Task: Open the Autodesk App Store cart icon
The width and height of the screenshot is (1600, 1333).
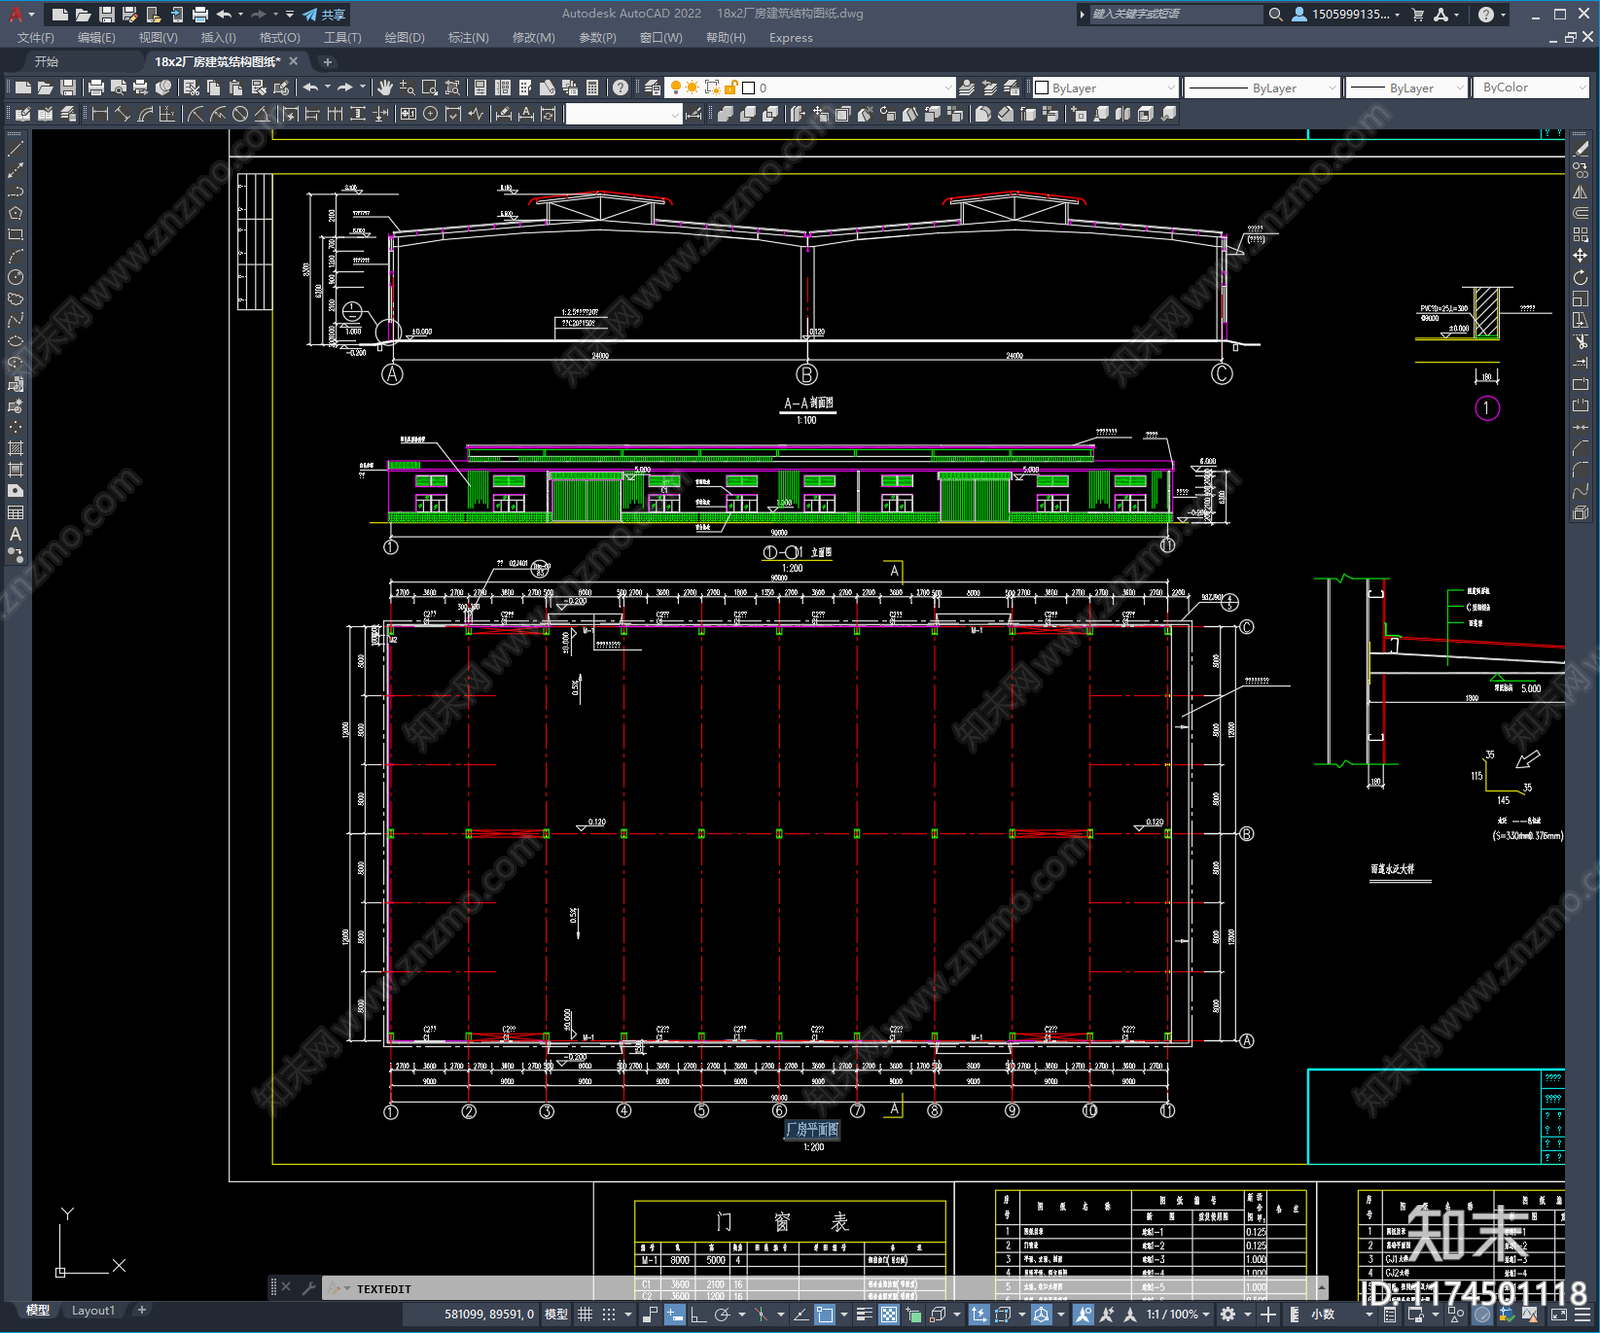Action: [x=1417, y=14]
